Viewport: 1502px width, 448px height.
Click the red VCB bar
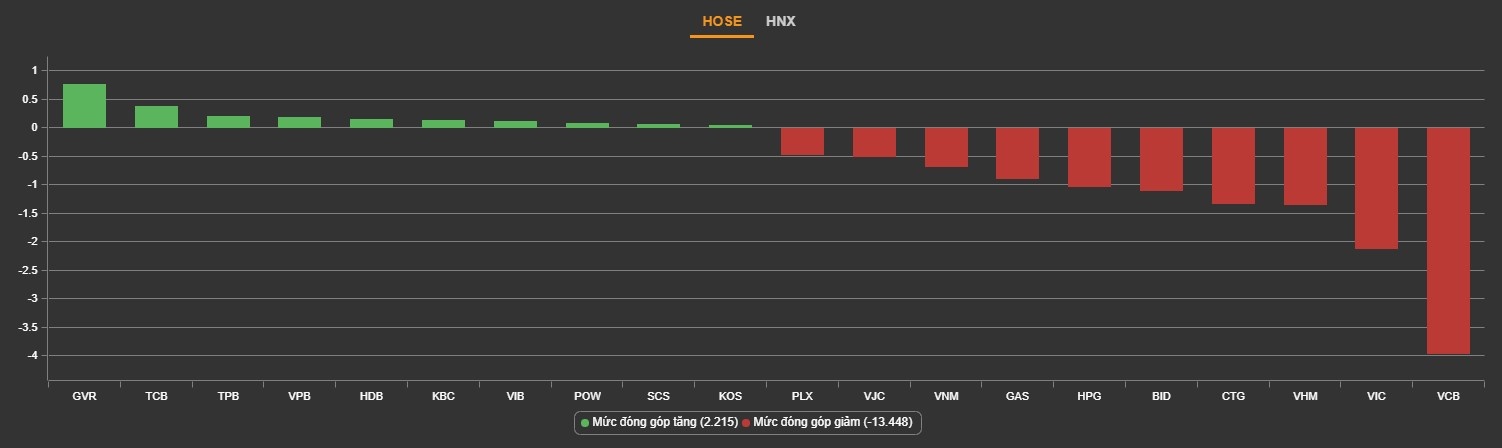click(1448, 240)
